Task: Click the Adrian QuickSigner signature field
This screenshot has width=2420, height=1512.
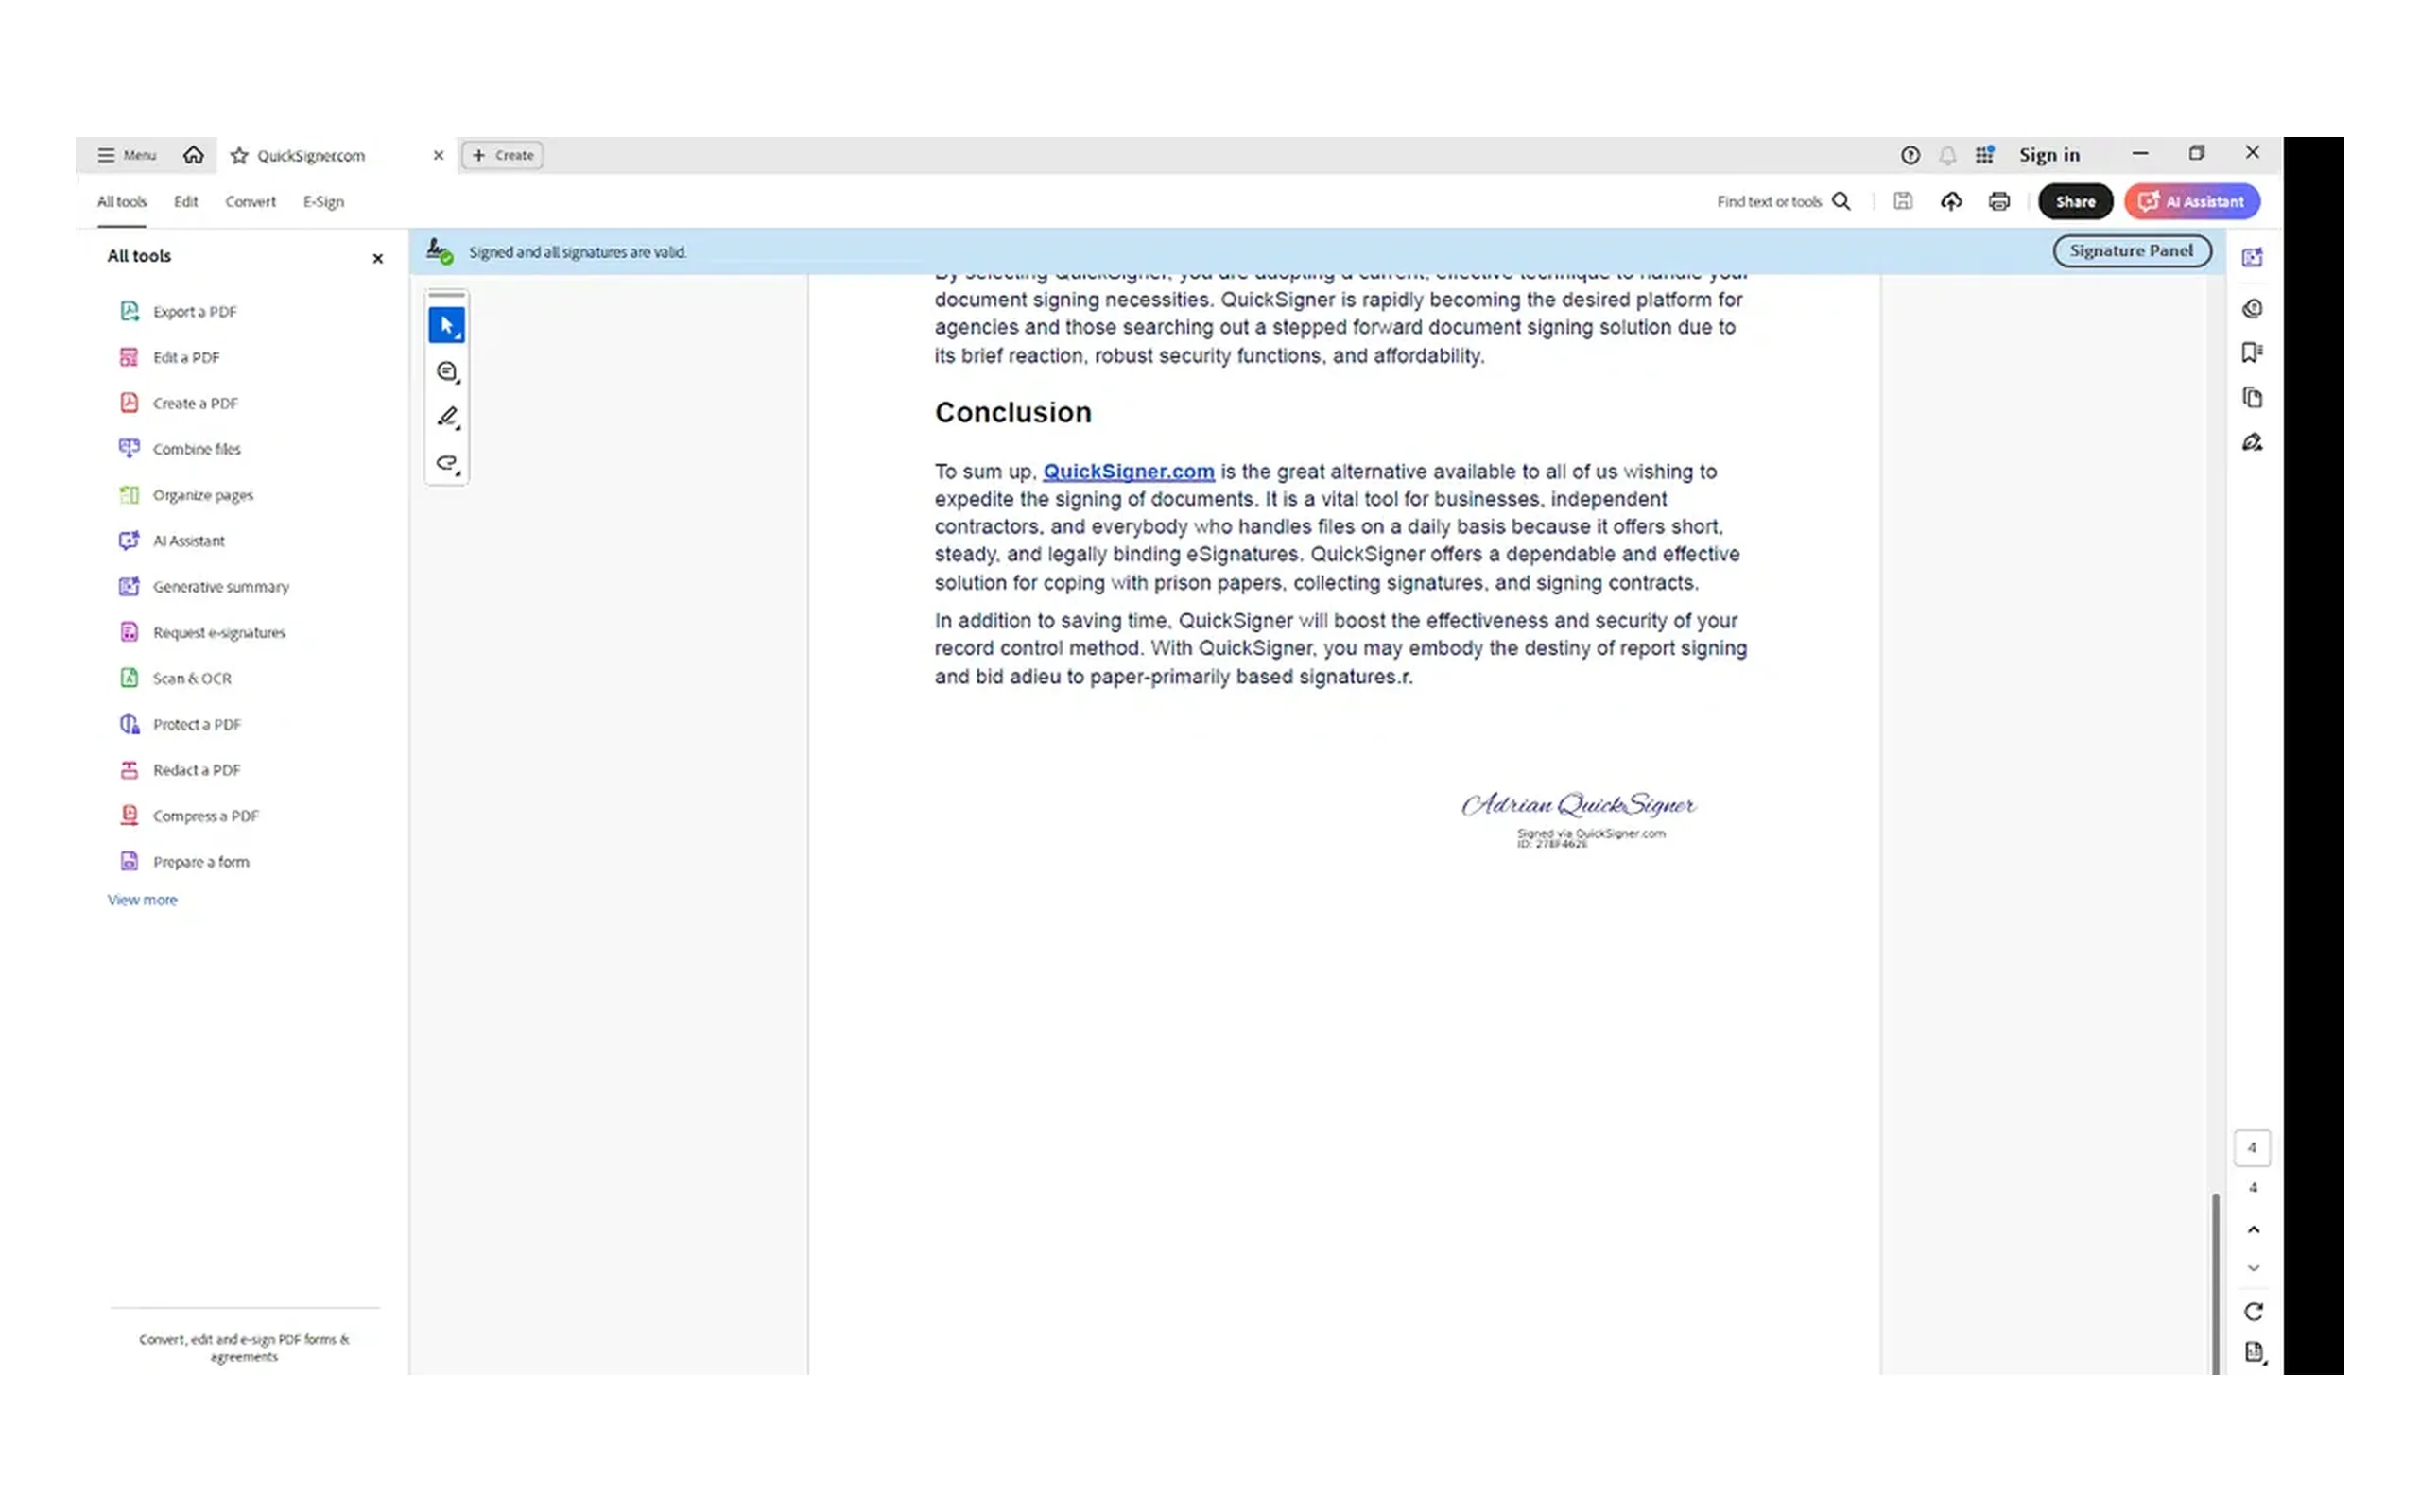Action: click(x=1578, y=817)
